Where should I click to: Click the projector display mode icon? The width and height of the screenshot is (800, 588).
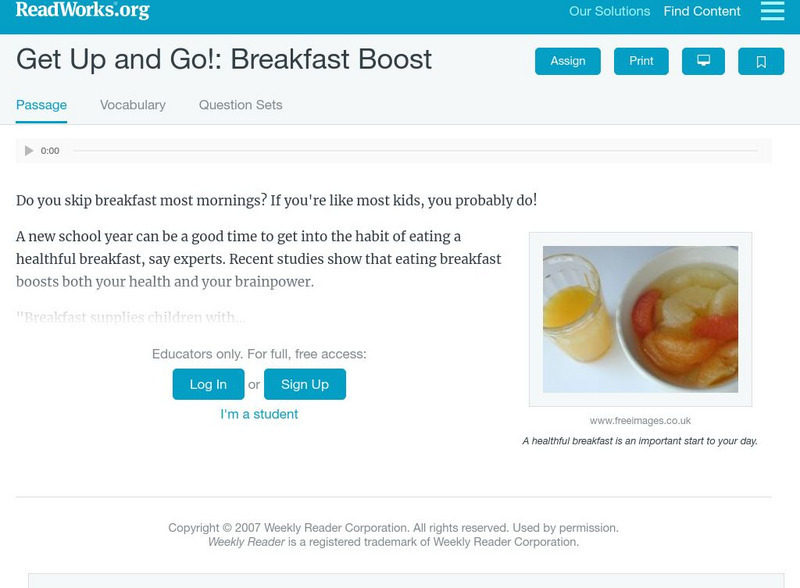tap(703, 62)
